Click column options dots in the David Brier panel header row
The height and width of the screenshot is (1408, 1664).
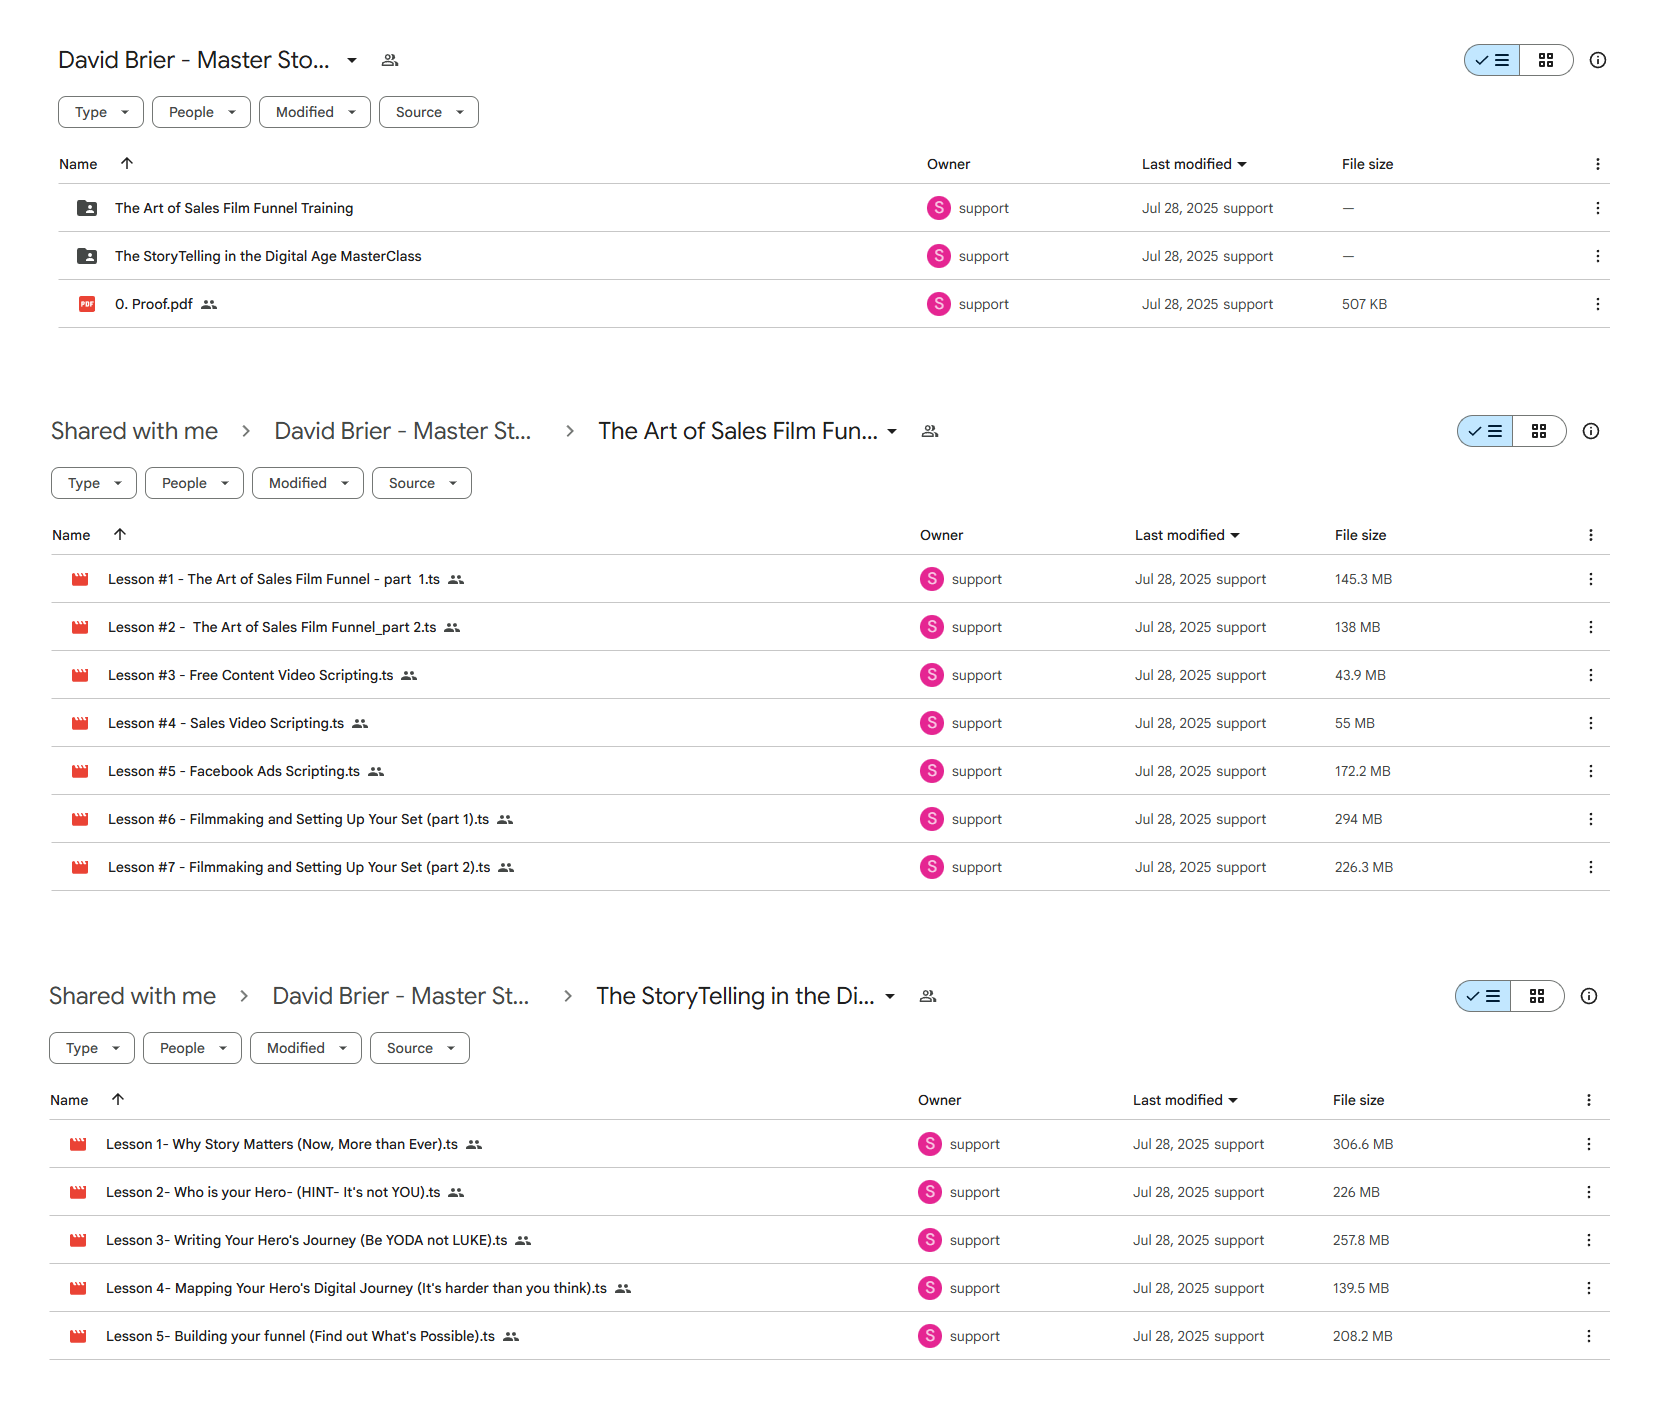click(1597, 164)
